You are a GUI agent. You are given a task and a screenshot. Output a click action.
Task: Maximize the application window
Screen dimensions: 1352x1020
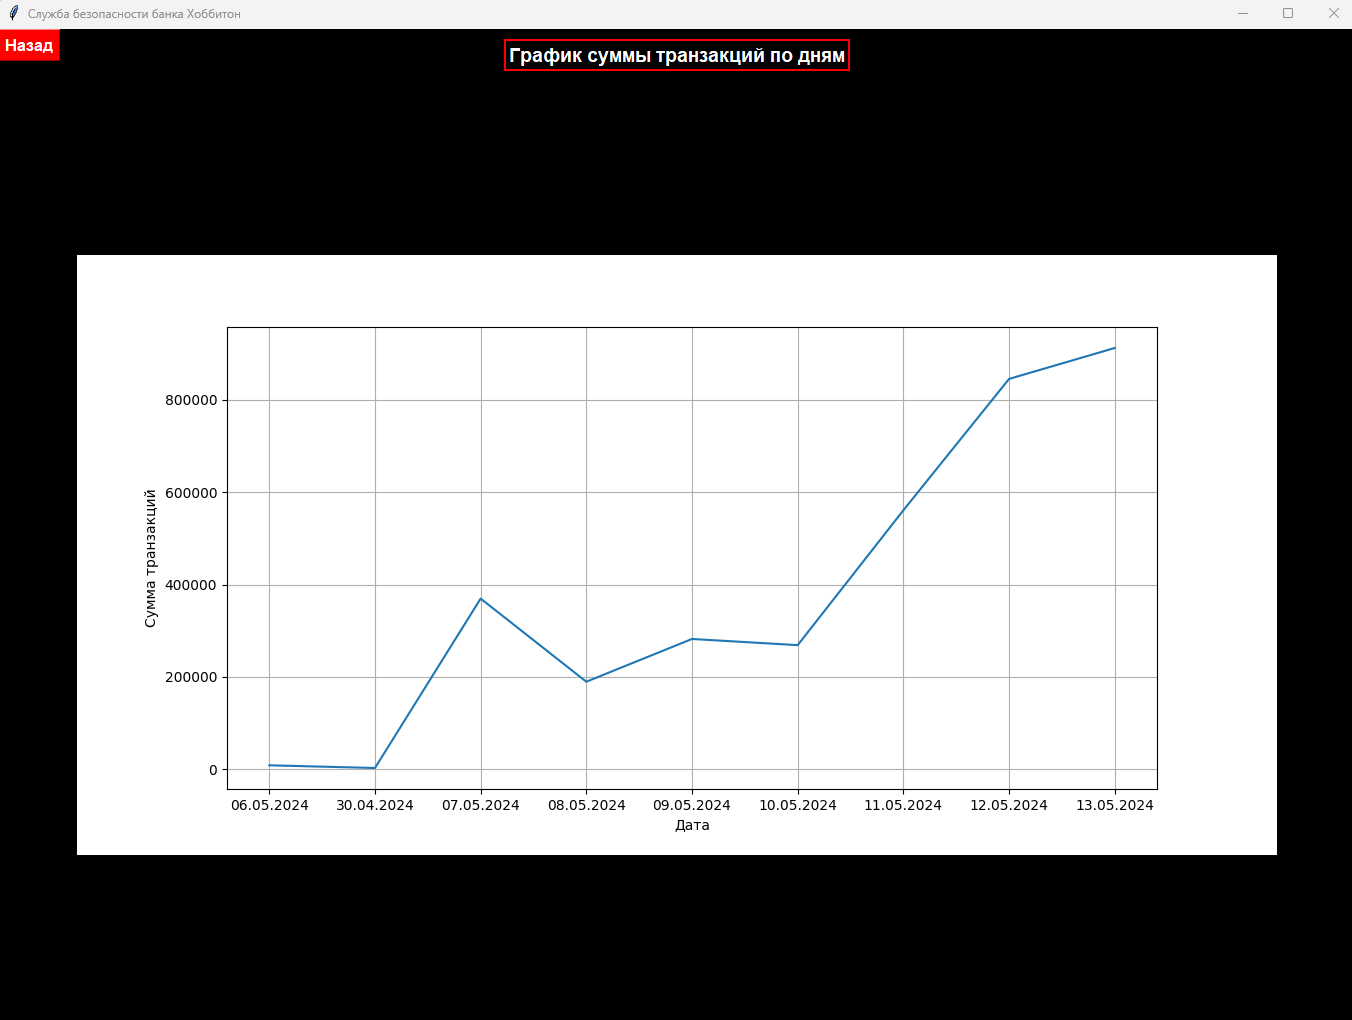pos(1288,13)
